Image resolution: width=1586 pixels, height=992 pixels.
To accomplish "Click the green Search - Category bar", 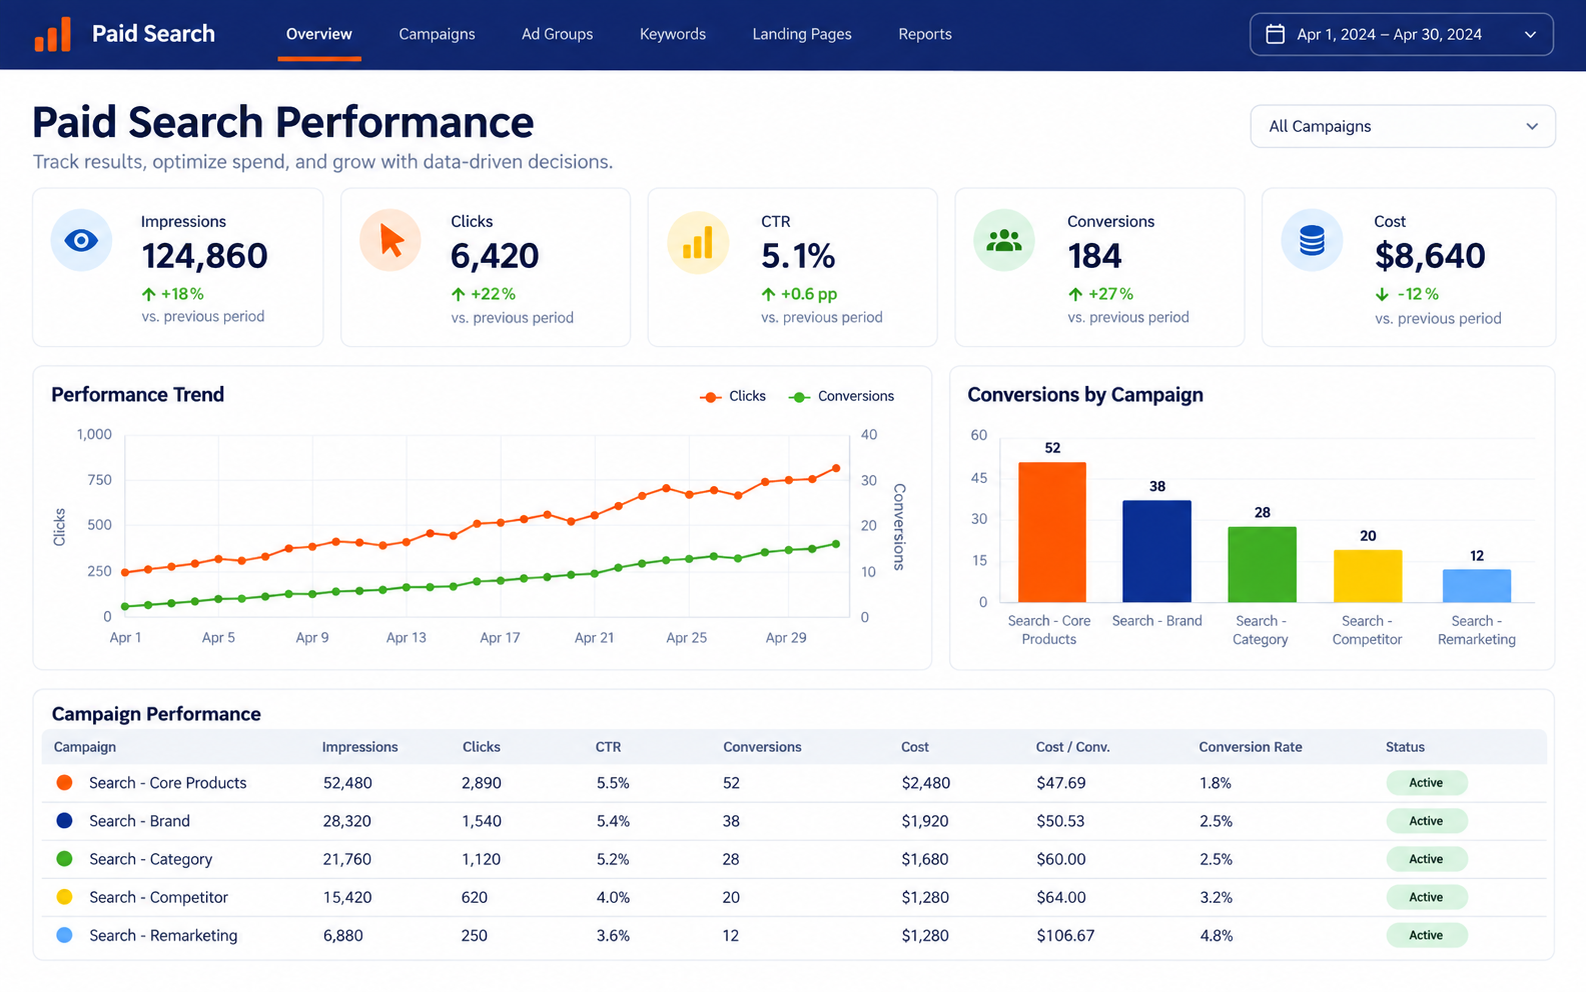I will click(1262, 564).
